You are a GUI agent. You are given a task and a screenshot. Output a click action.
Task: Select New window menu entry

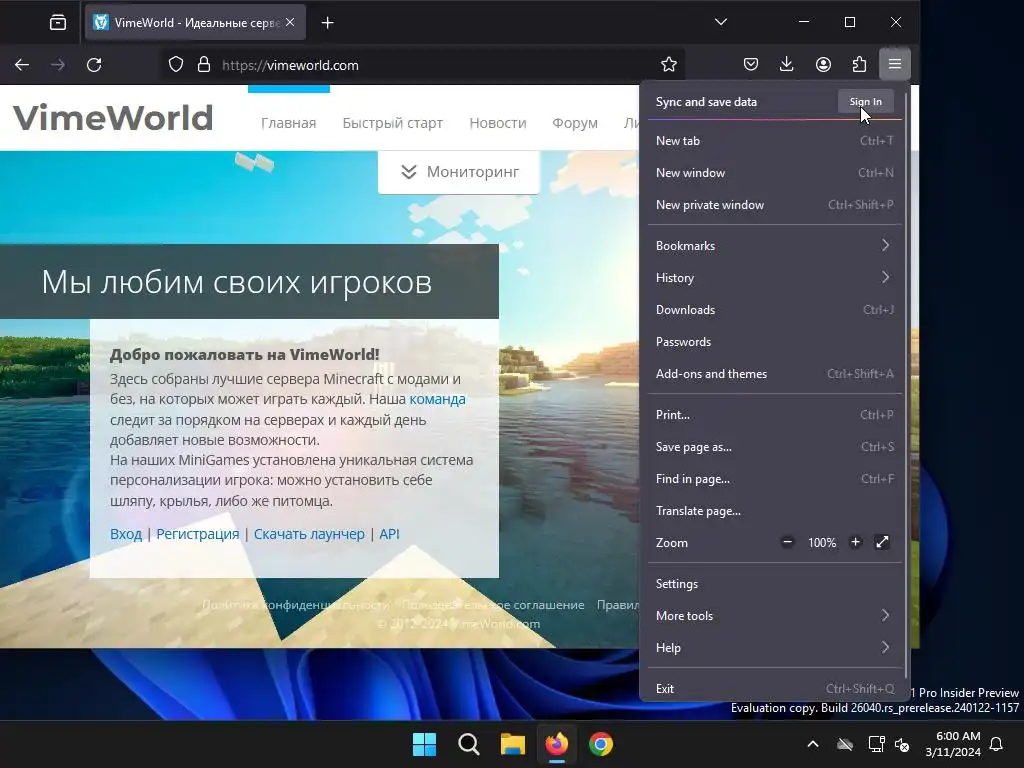click(775, 172)
